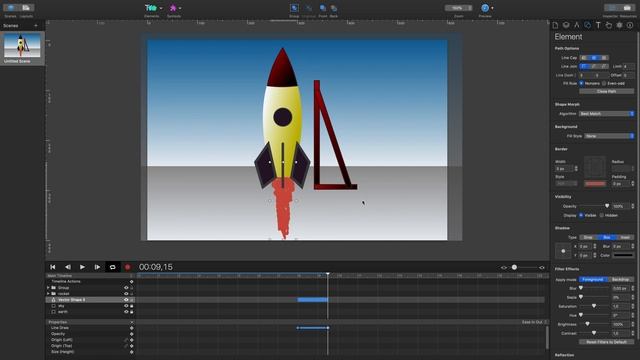The image size is (640, 360).
Task: Select Backdrop filter apply mode
Action: click(x=620, y=280)
